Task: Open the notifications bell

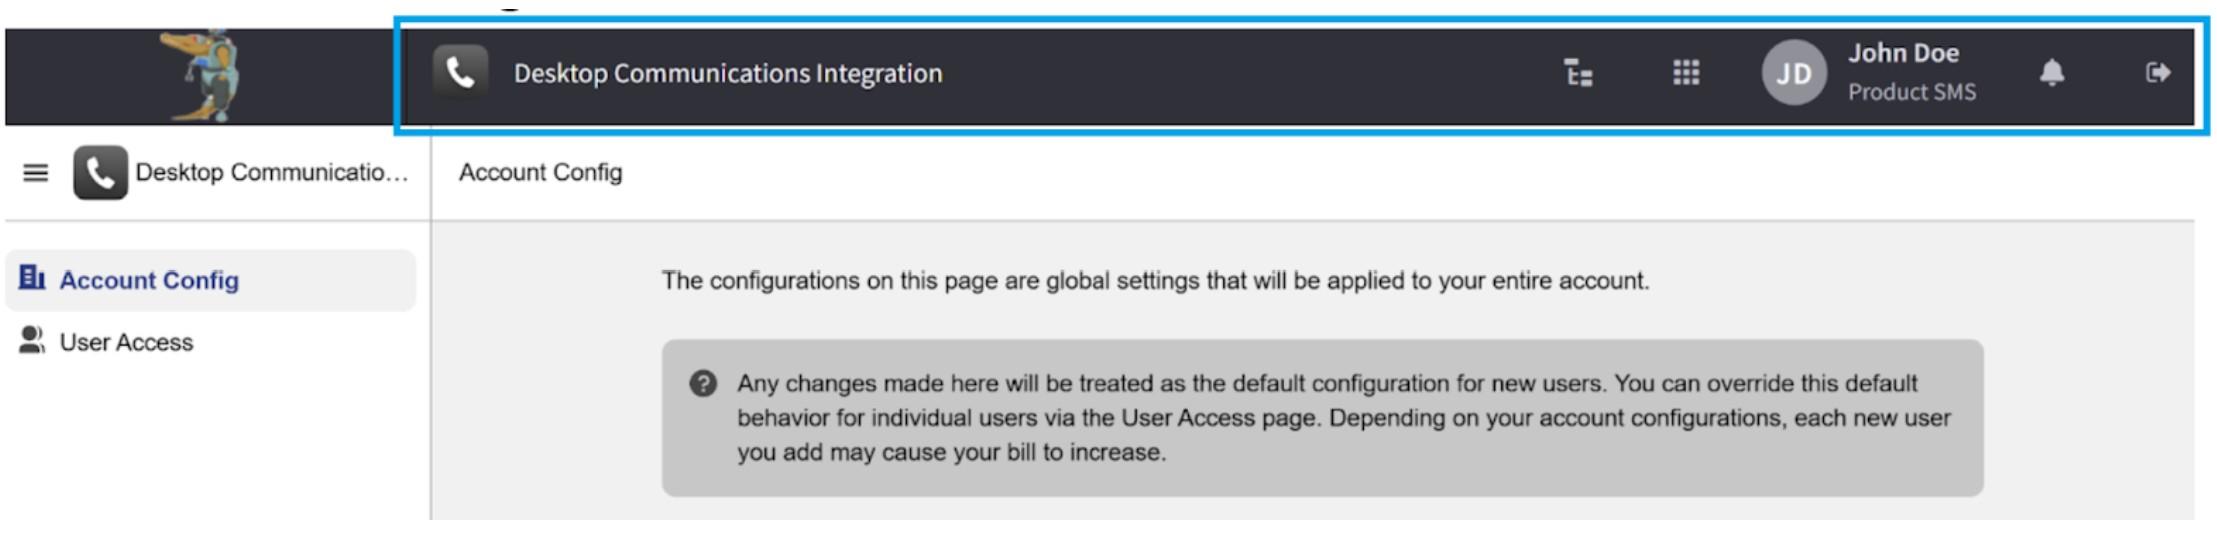Action: click(x=2052, y=73)
